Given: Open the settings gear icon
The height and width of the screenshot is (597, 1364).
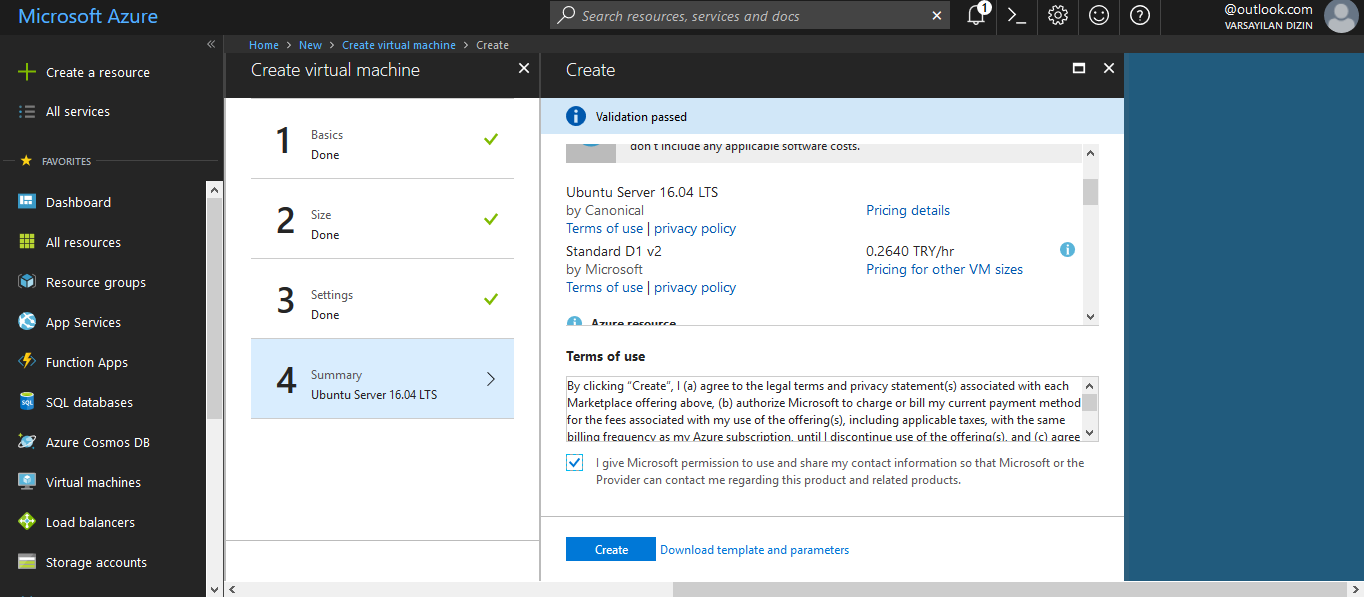Looking at the screenshot, I should click(x=1058, y=16).
